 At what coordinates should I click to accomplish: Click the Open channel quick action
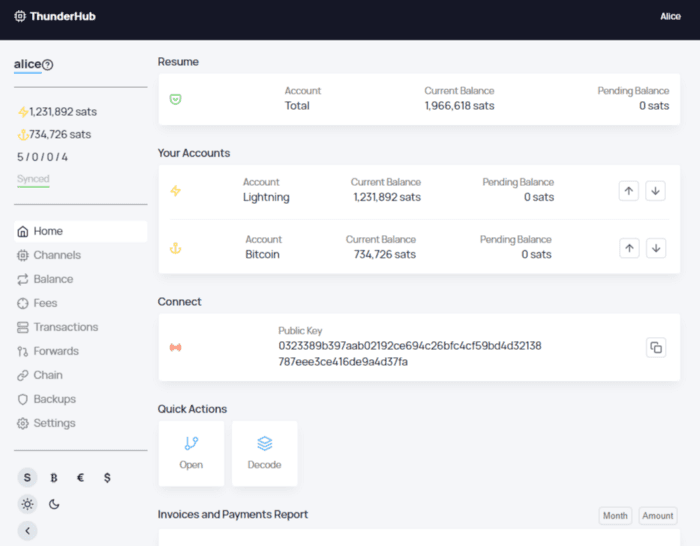[x=192, y=454]
